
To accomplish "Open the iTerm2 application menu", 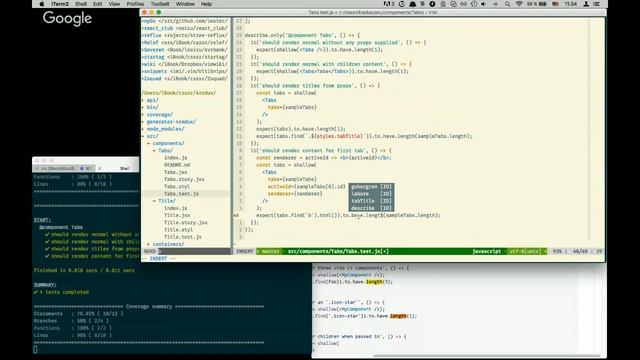I will (x=60, y=4).
